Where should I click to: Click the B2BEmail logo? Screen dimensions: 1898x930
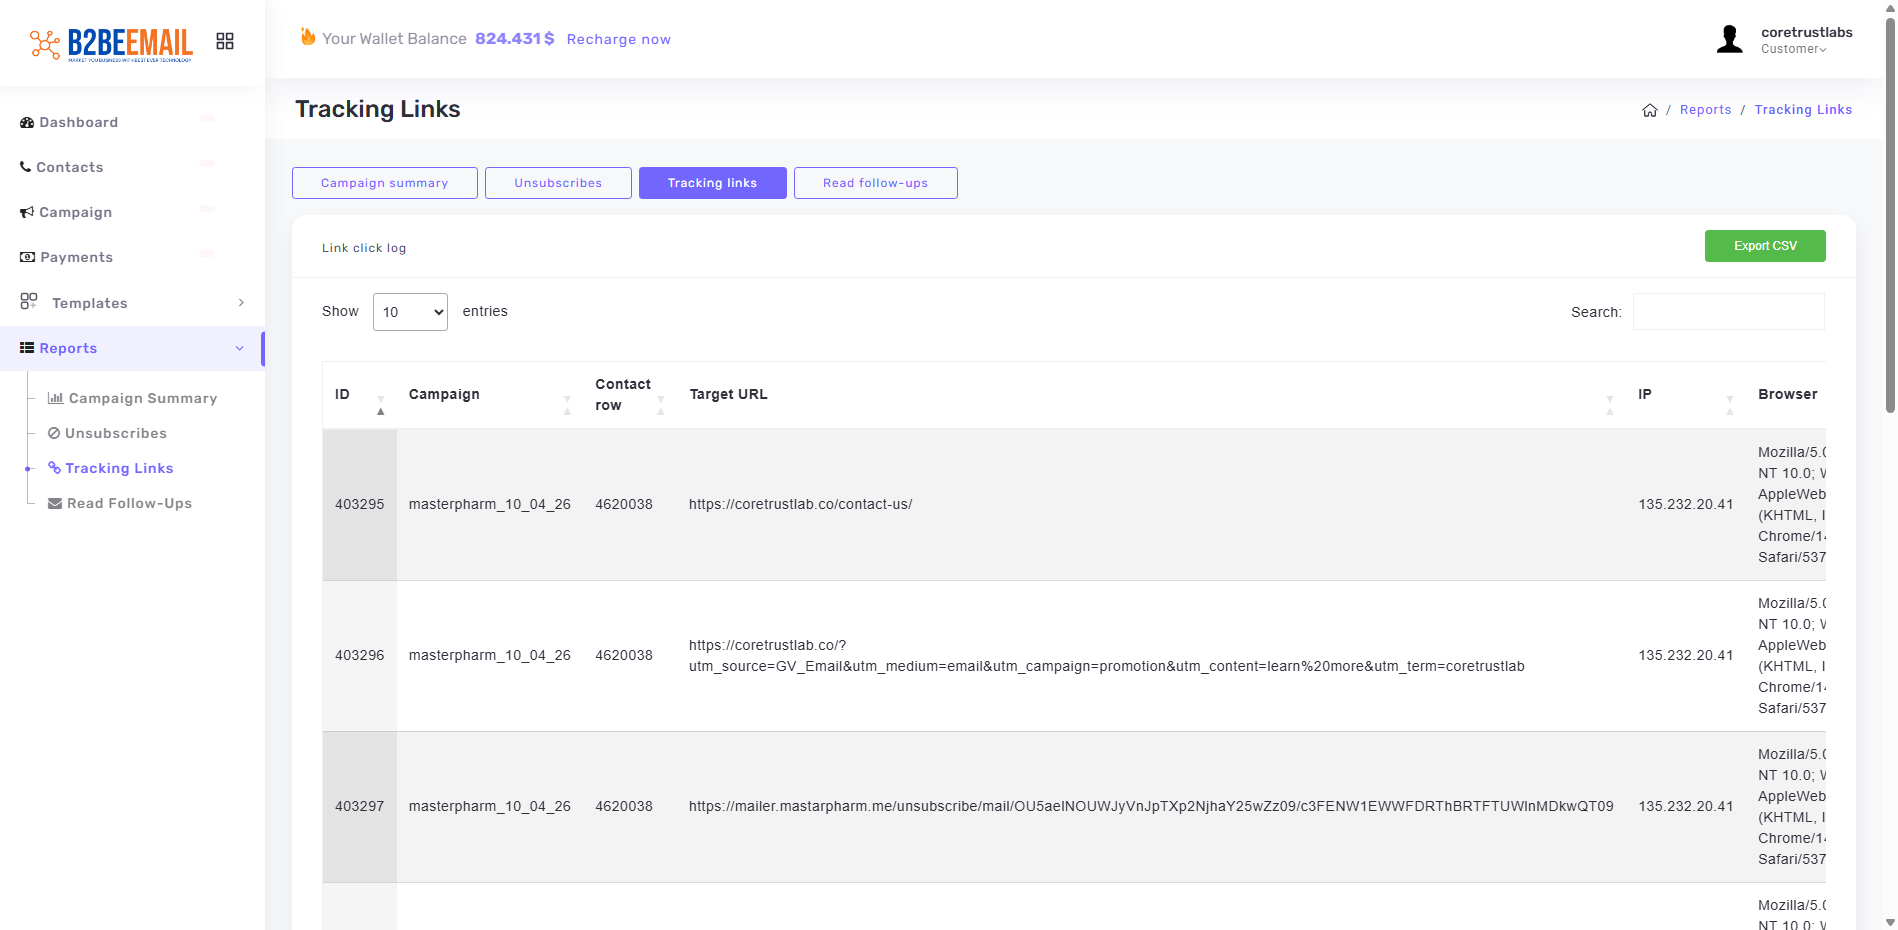tap(111, 43)
